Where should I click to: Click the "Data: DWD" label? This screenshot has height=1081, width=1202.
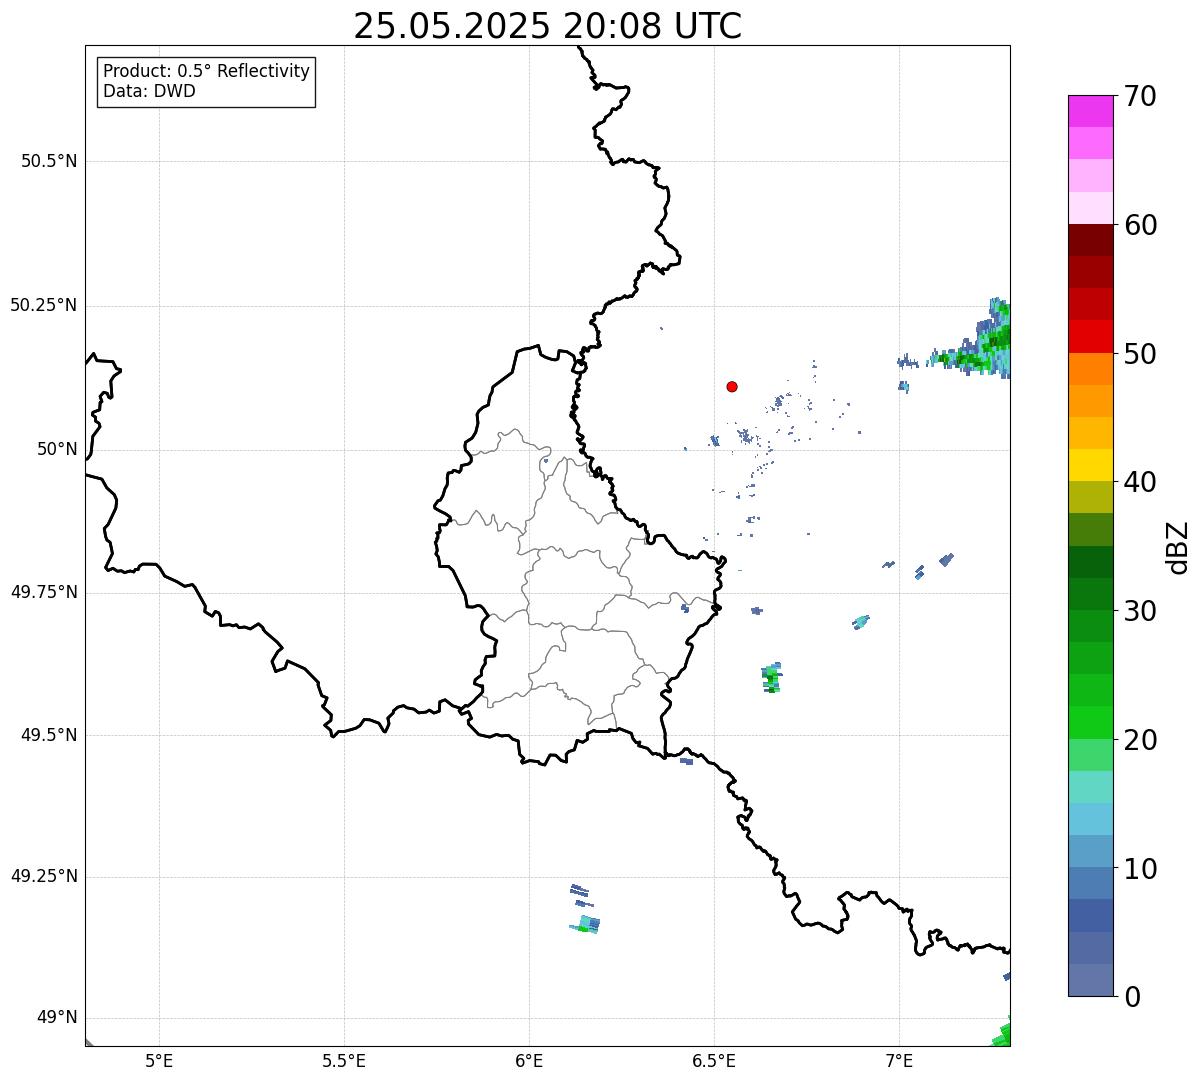[150, 91]
